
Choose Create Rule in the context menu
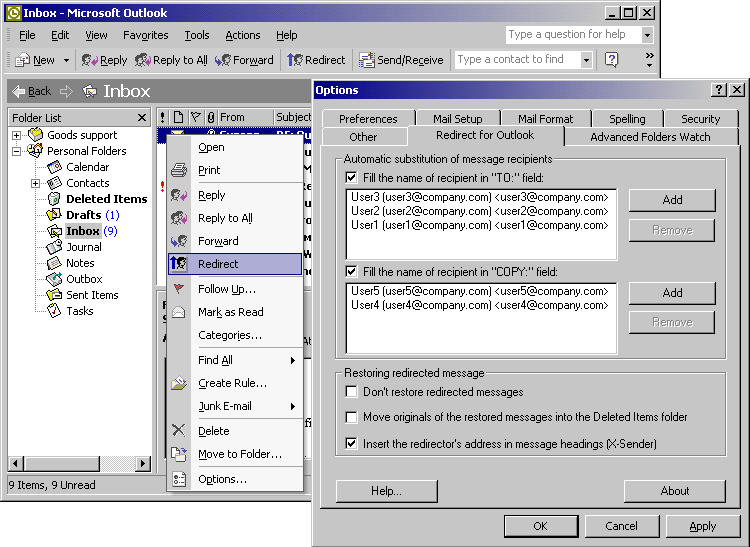tap(235, 383)
